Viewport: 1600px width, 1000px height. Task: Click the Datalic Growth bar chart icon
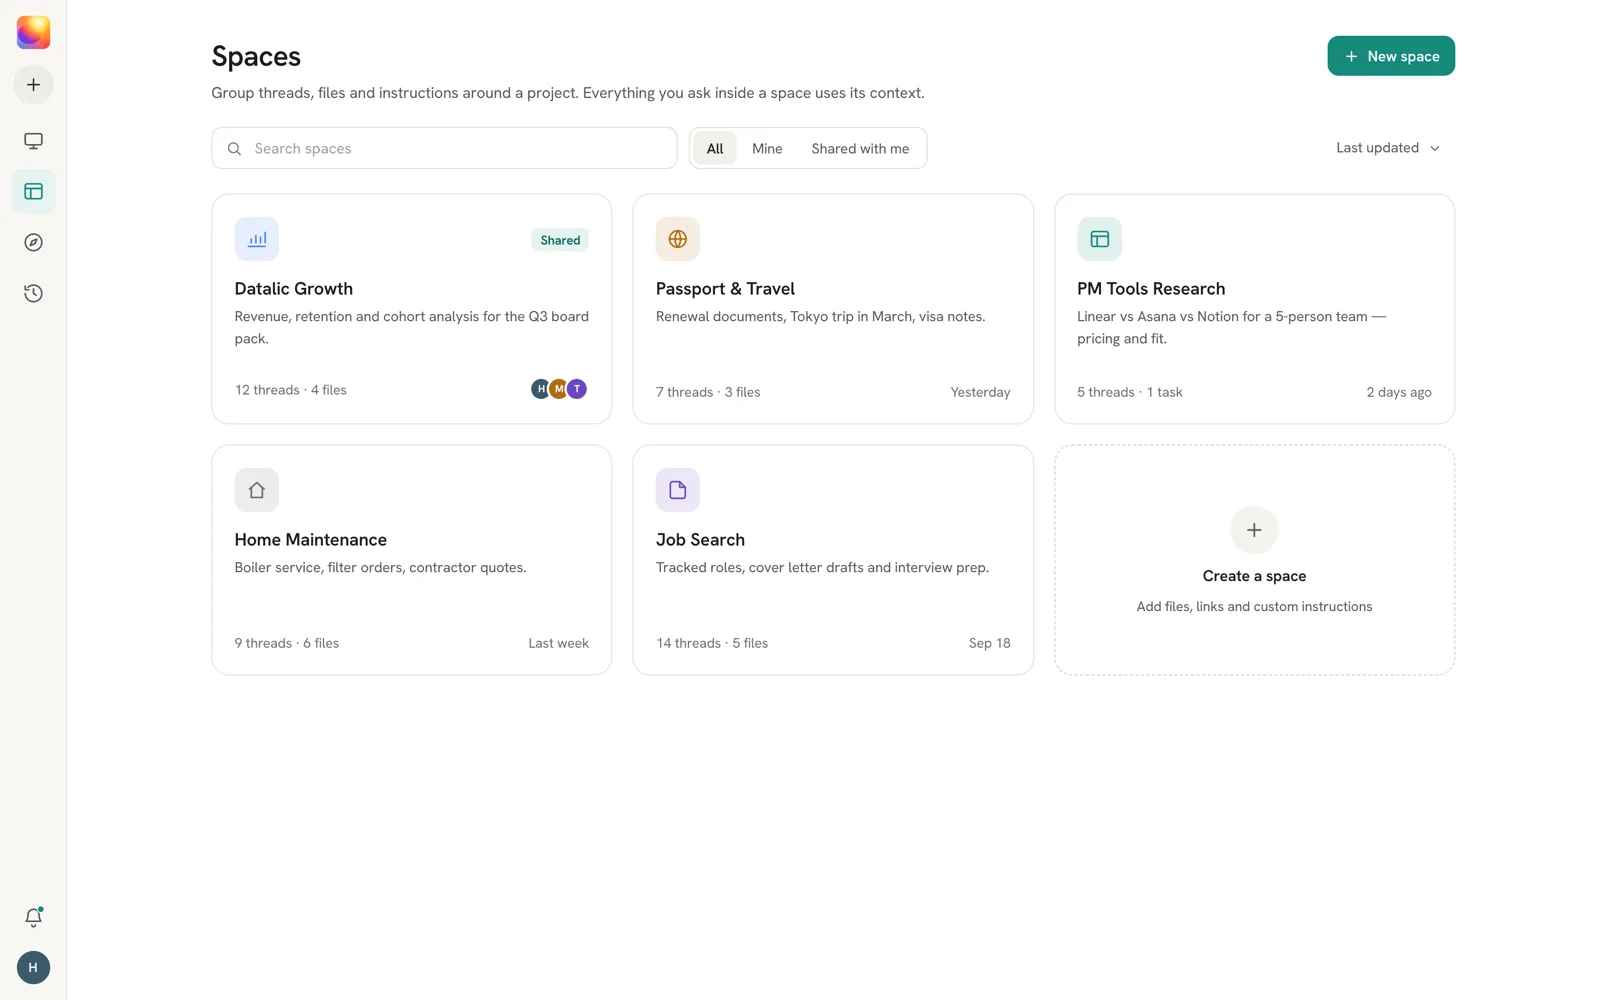[x=257, y=239]
